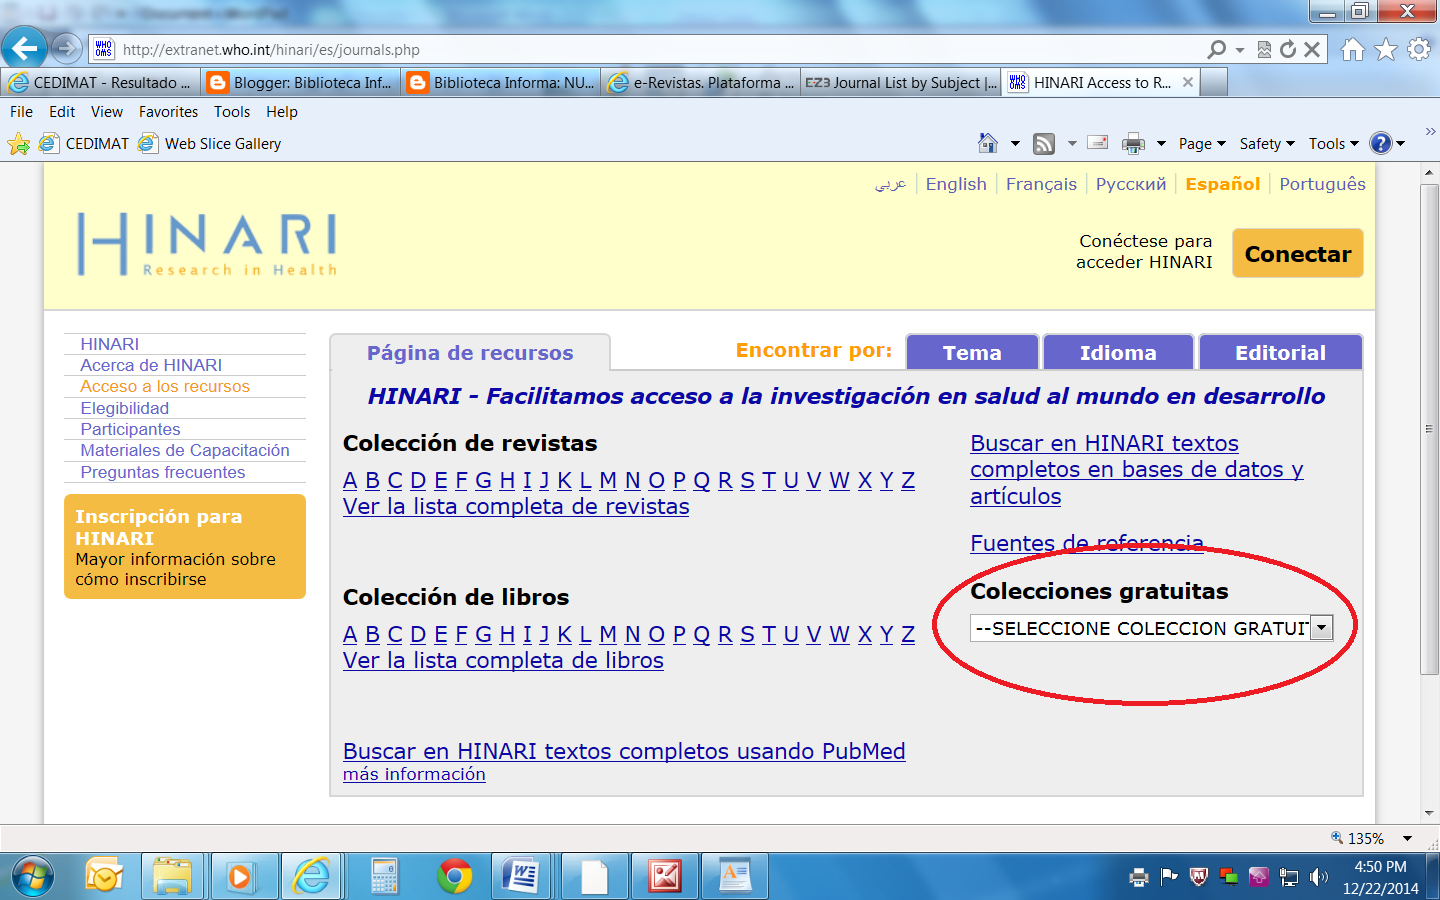Switch to Internet Explorer on the taskbar
The width and height of the screenshot is (1440, 900).
(x=312, y=877)
